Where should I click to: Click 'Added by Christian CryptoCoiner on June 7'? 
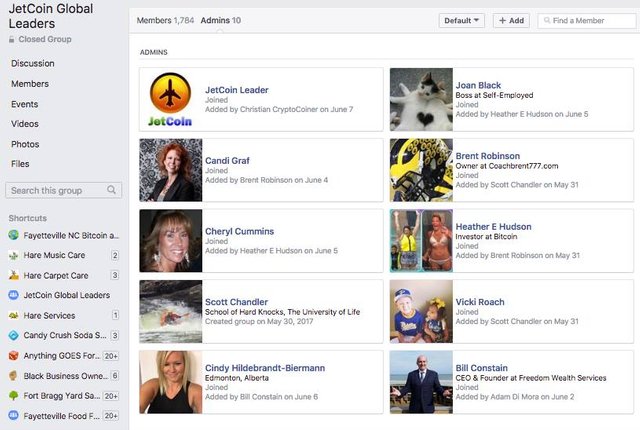pos(279,109)
